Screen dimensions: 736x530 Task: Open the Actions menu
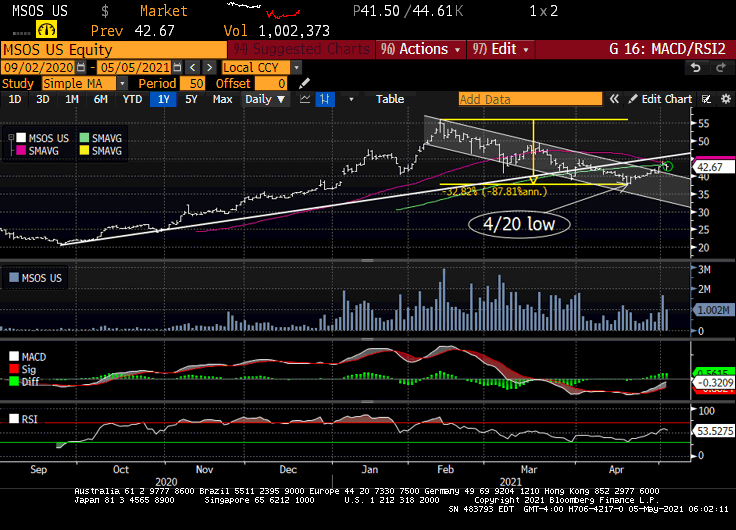pos(421,49)
